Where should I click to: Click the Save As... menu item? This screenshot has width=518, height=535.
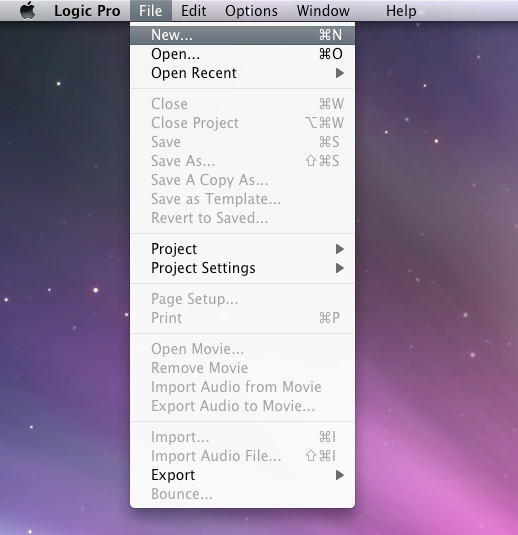coord(242,161)
